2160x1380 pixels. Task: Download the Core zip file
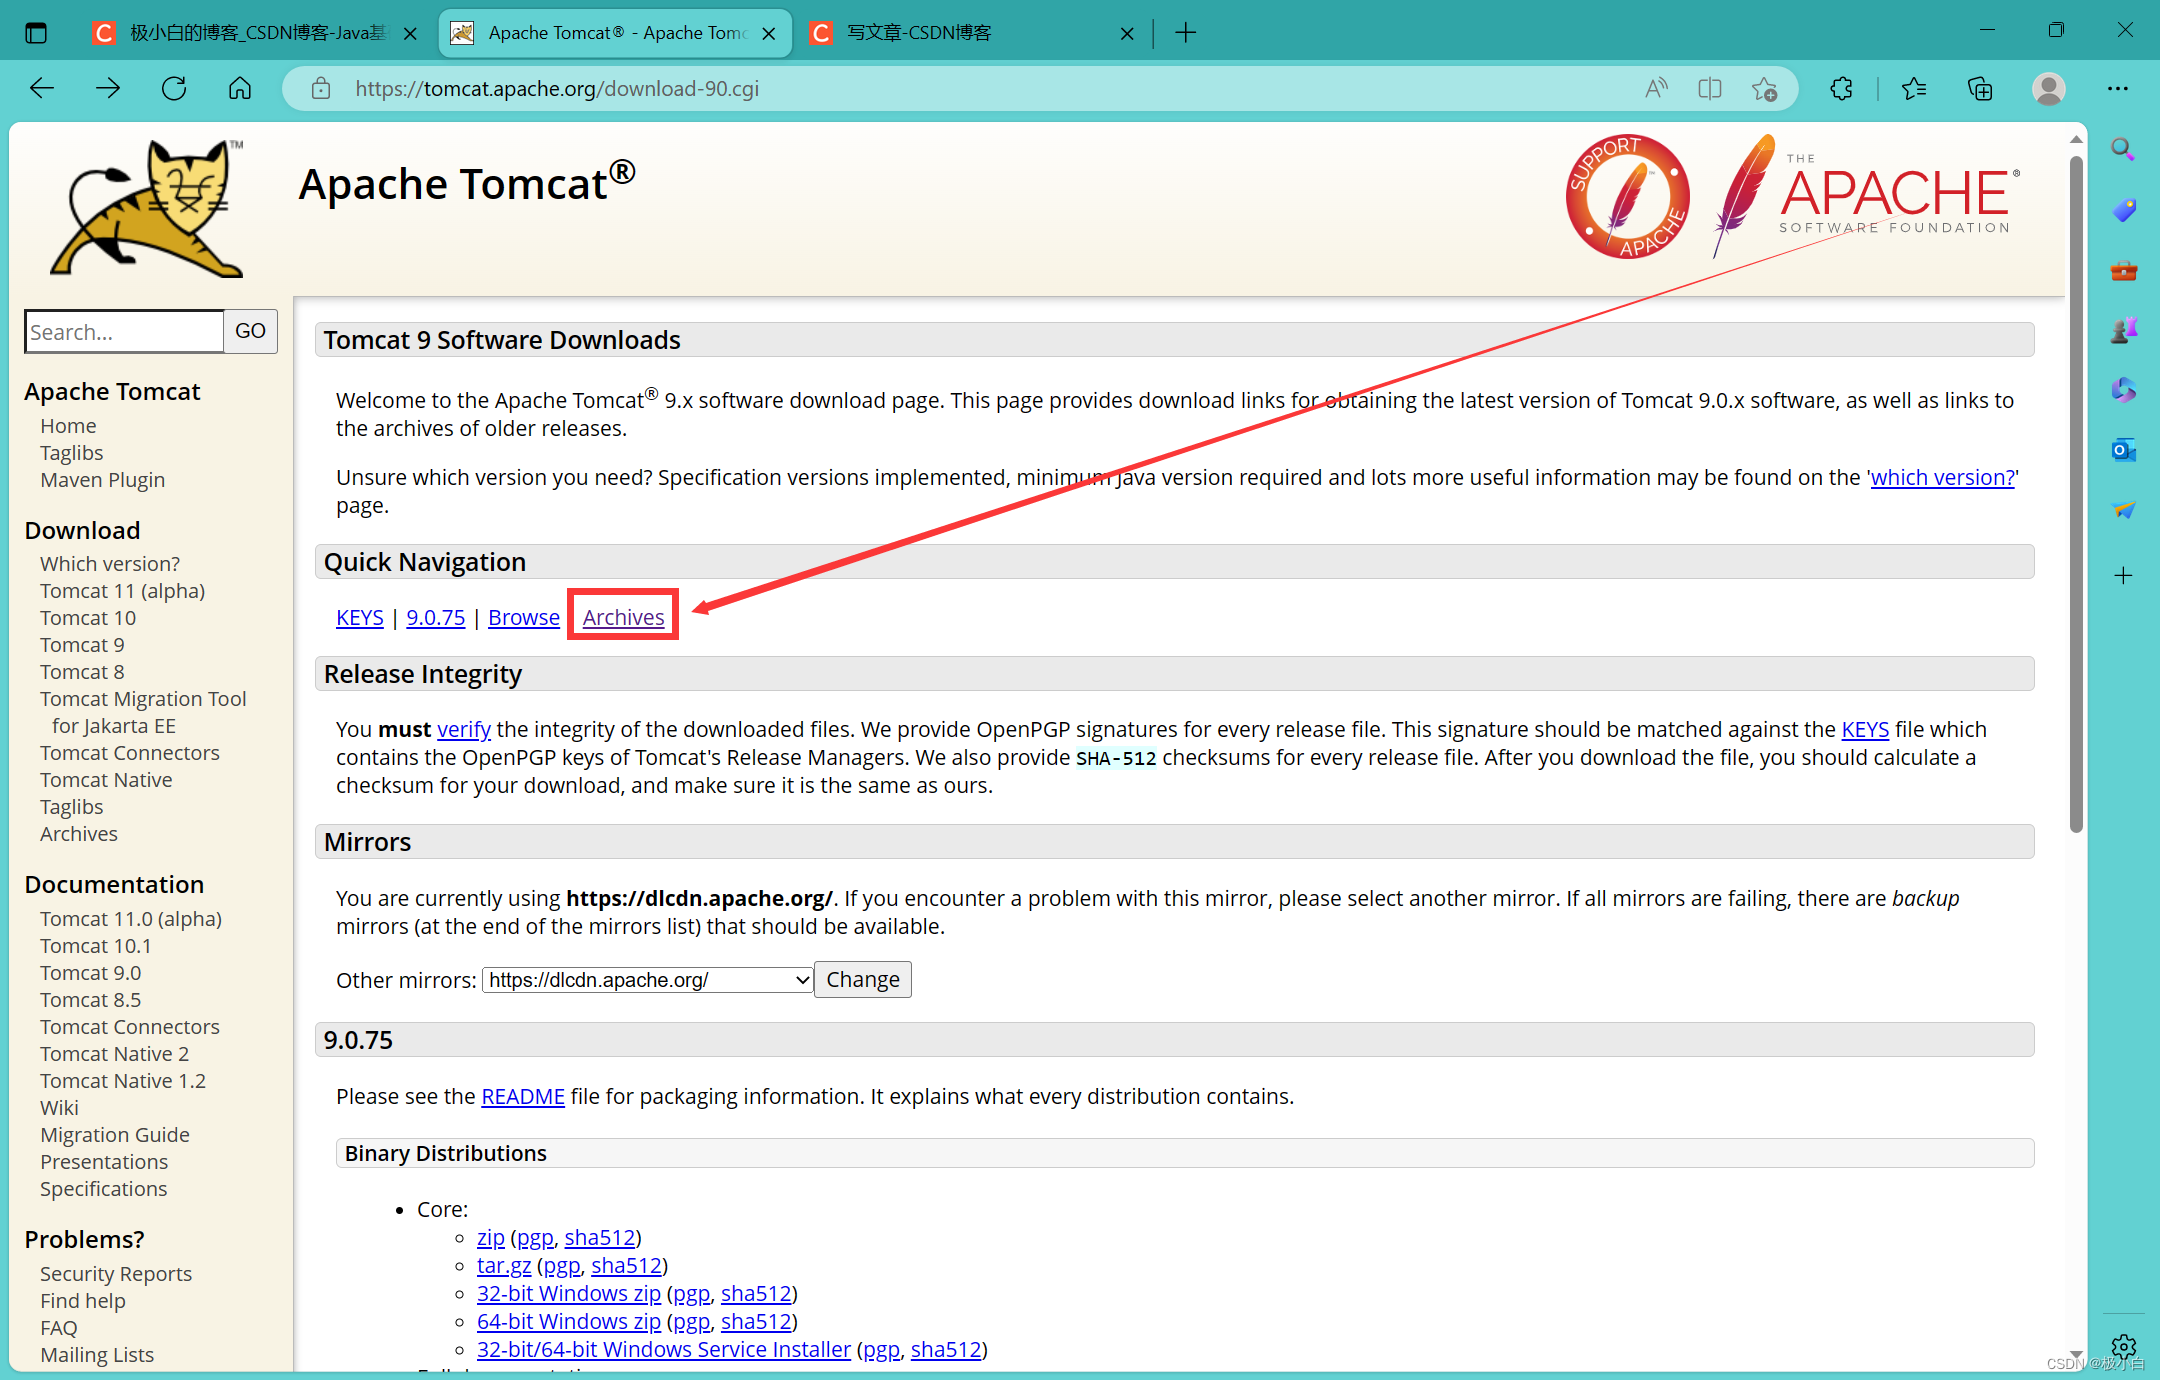click(491, 1237)
